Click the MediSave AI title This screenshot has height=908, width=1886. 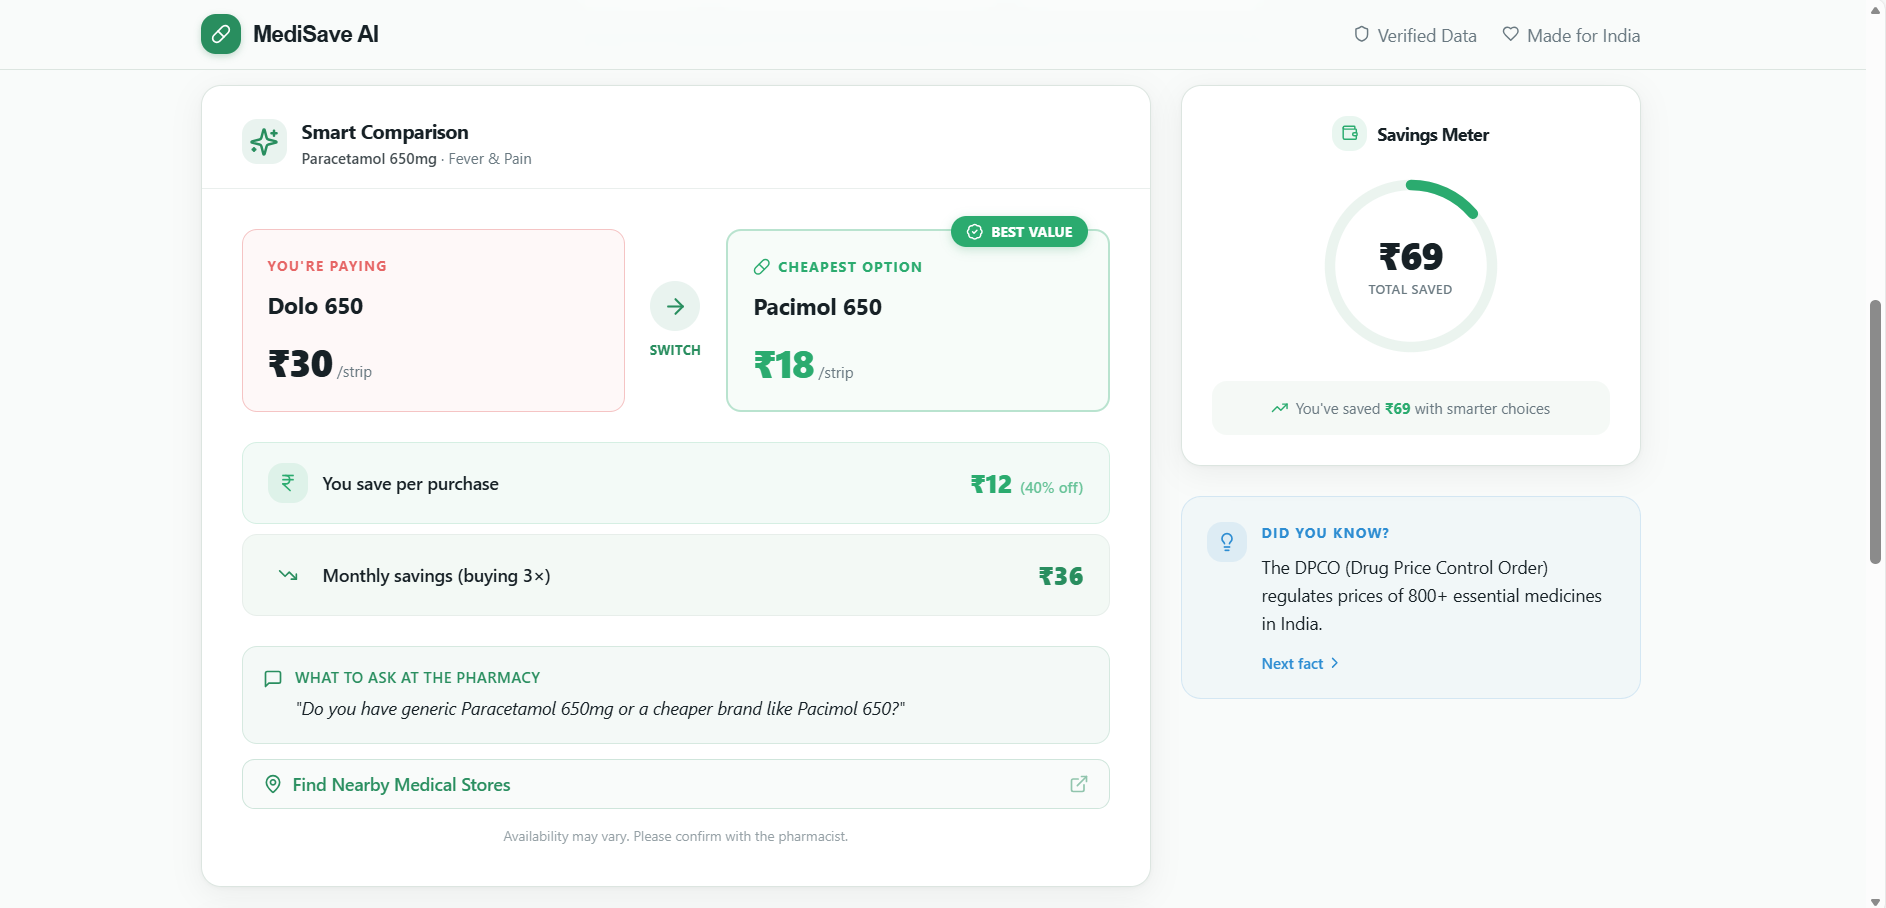(316, 34)
